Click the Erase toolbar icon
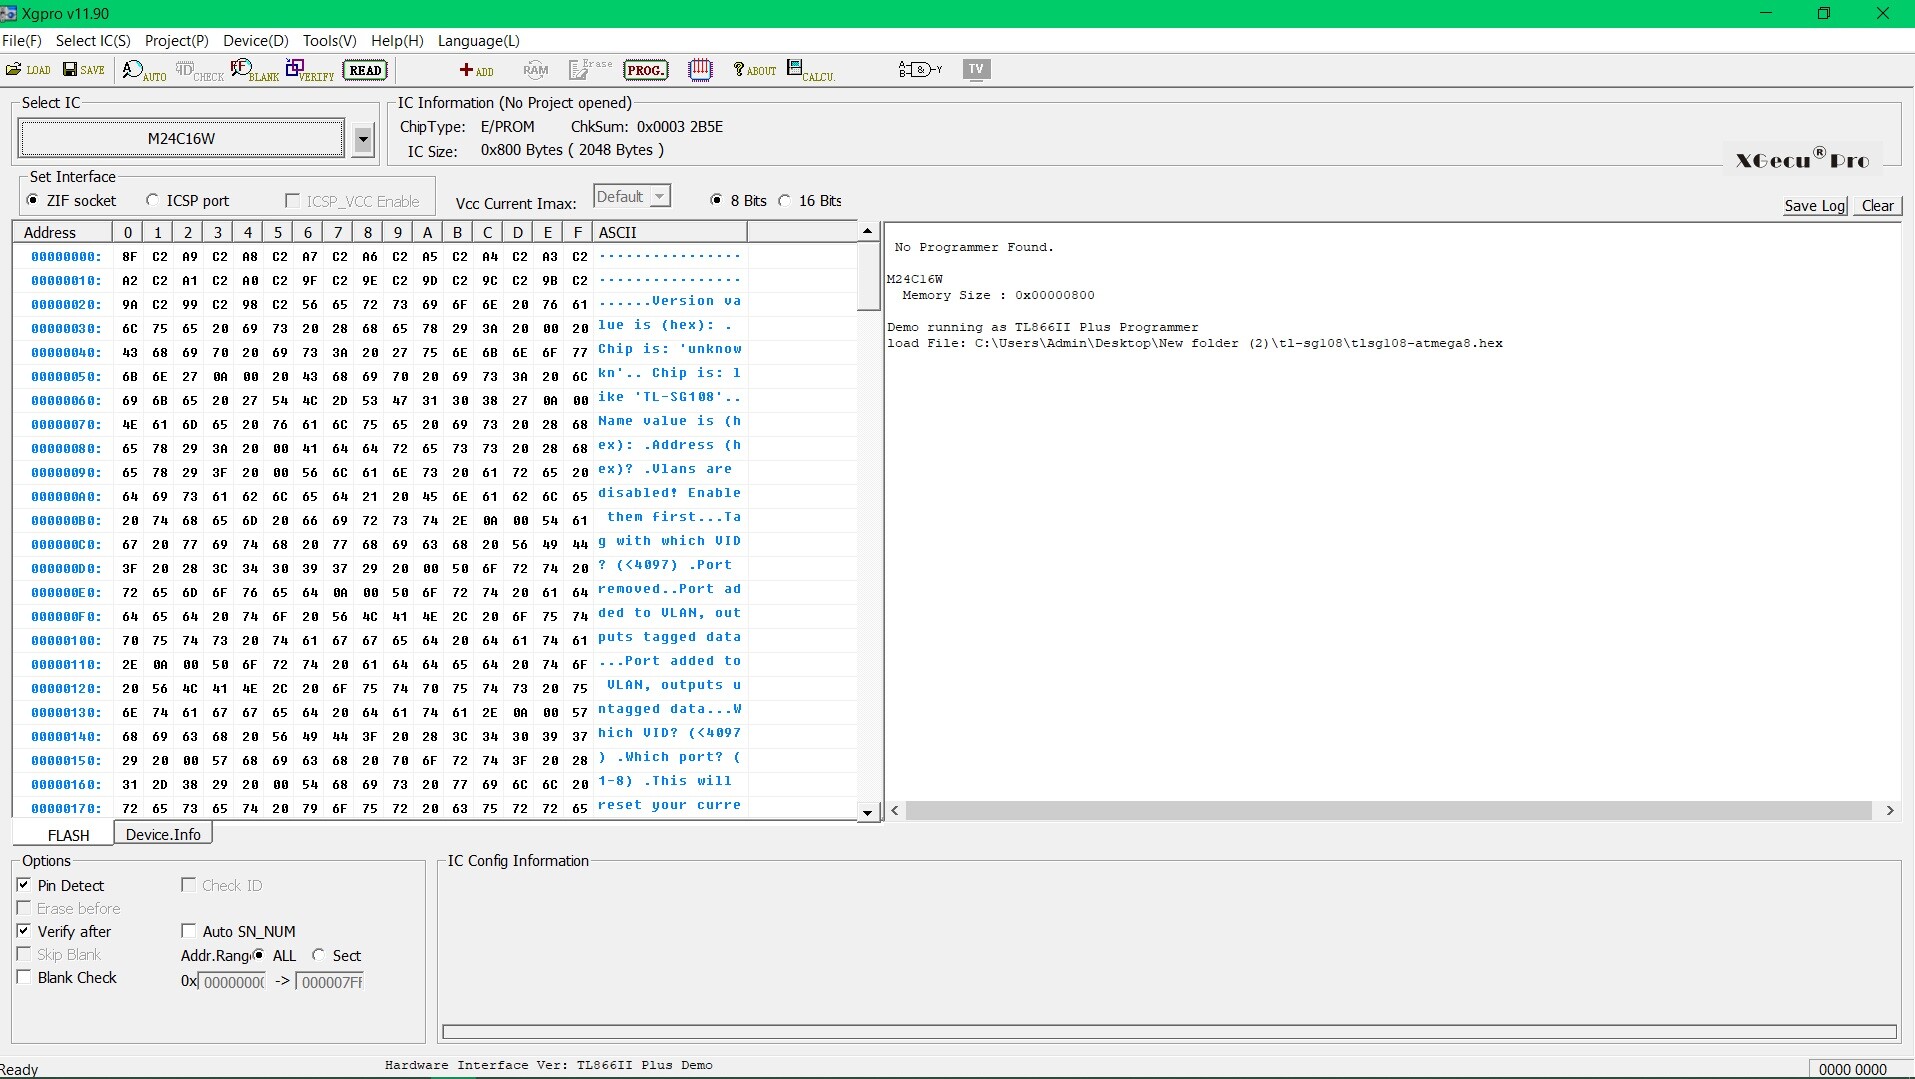The image size is (1915, 1079). pos(590,70)
